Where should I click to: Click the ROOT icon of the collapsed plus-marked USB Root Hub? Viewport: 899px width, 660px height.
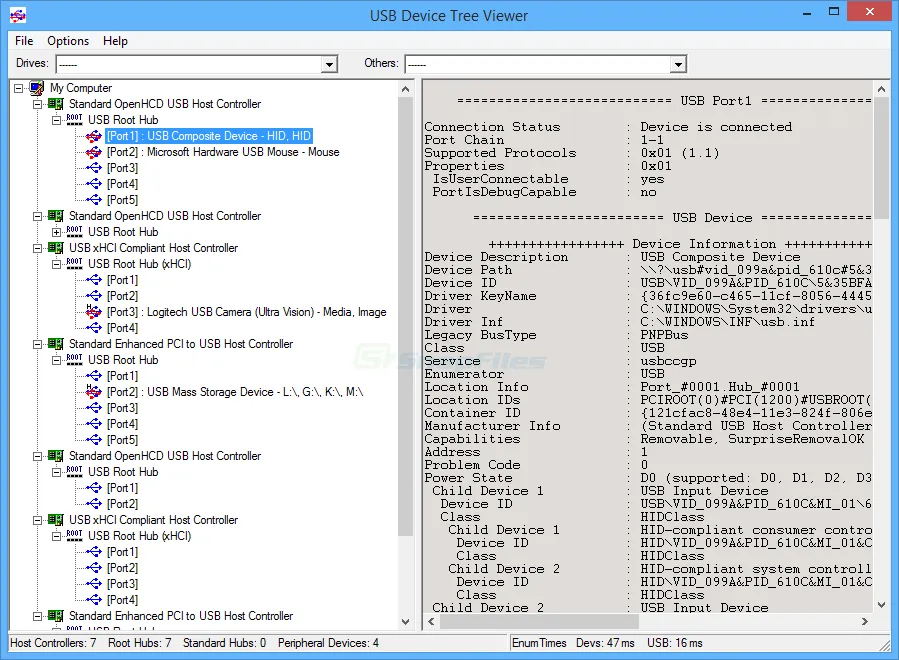(x=75, y=232)
